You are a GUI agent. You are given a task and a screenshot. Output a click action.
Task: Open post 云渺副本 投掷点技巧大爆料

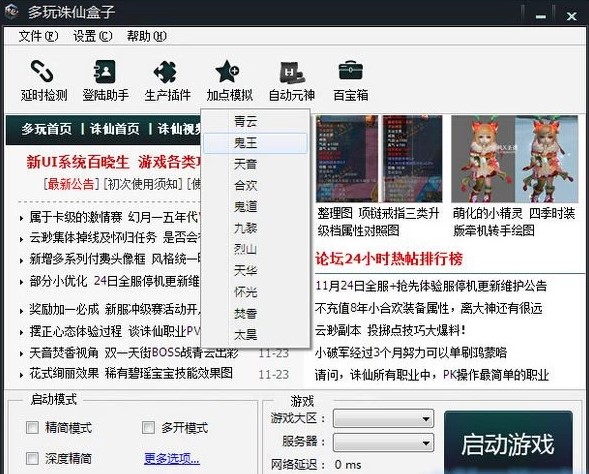tap(391, 331)
